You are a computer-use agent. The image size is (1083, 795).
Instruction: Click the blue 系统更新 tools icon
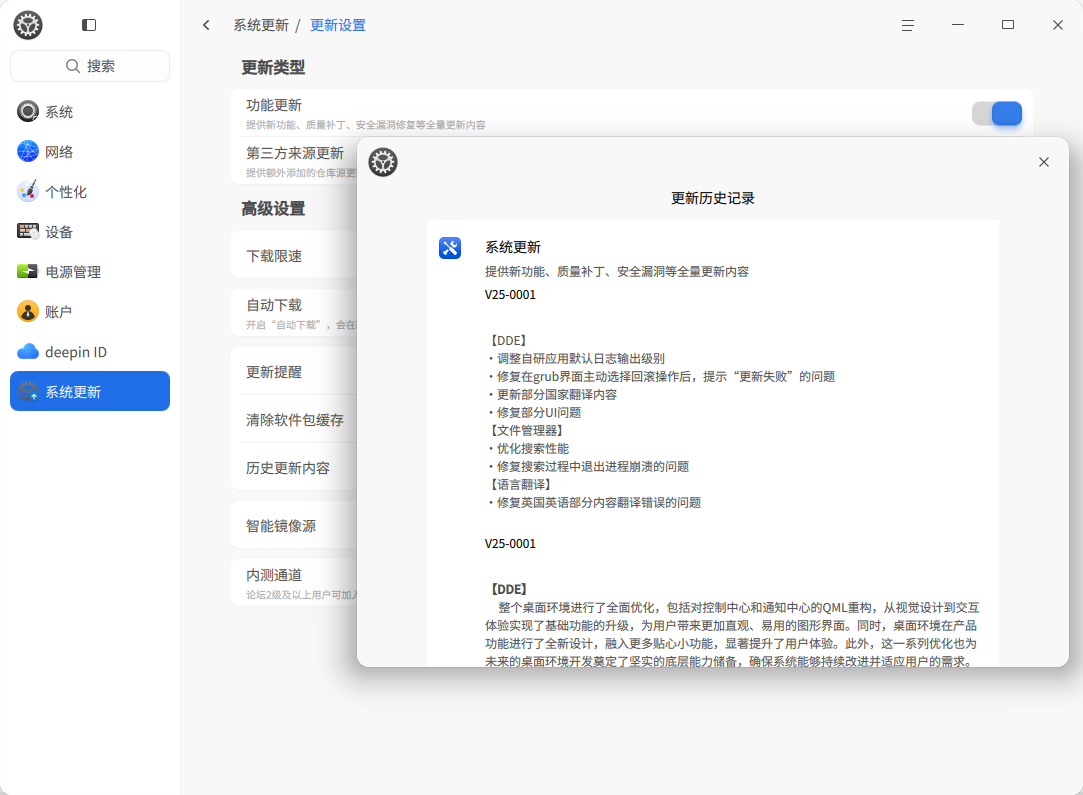coord(450,248)
